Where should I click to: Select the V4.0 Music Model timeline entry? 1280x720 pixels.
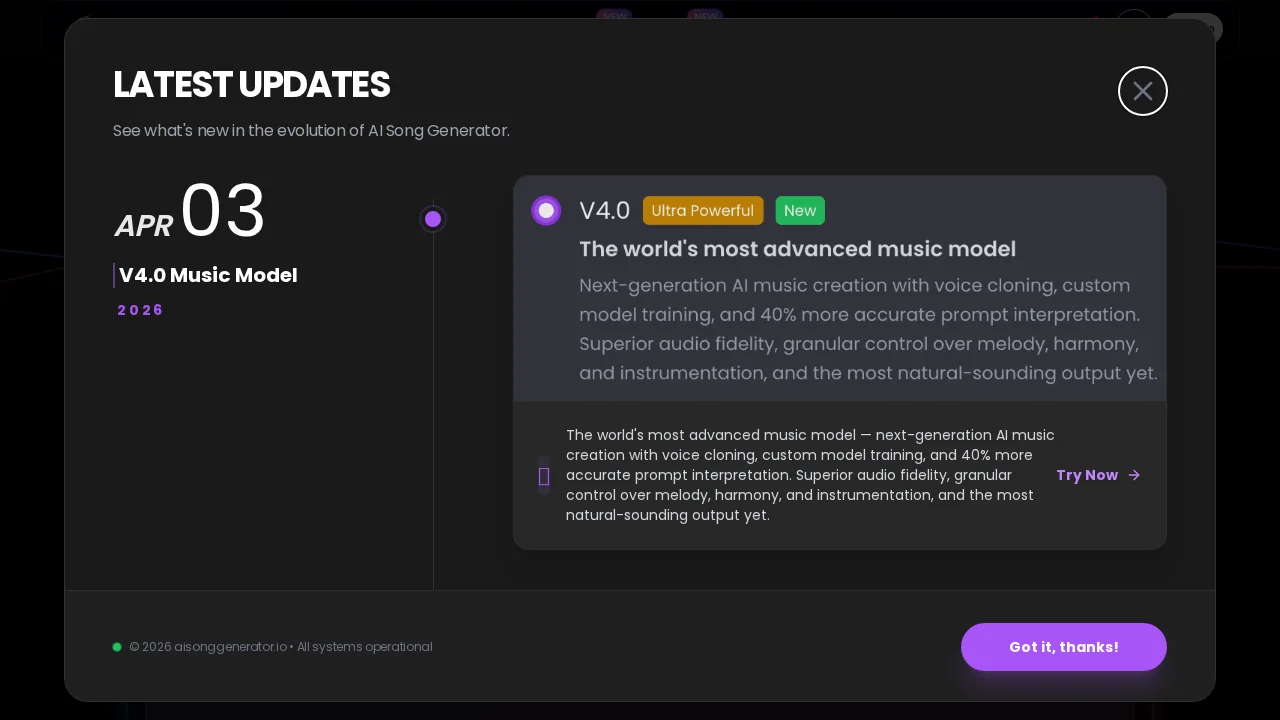tap(208, 275)
